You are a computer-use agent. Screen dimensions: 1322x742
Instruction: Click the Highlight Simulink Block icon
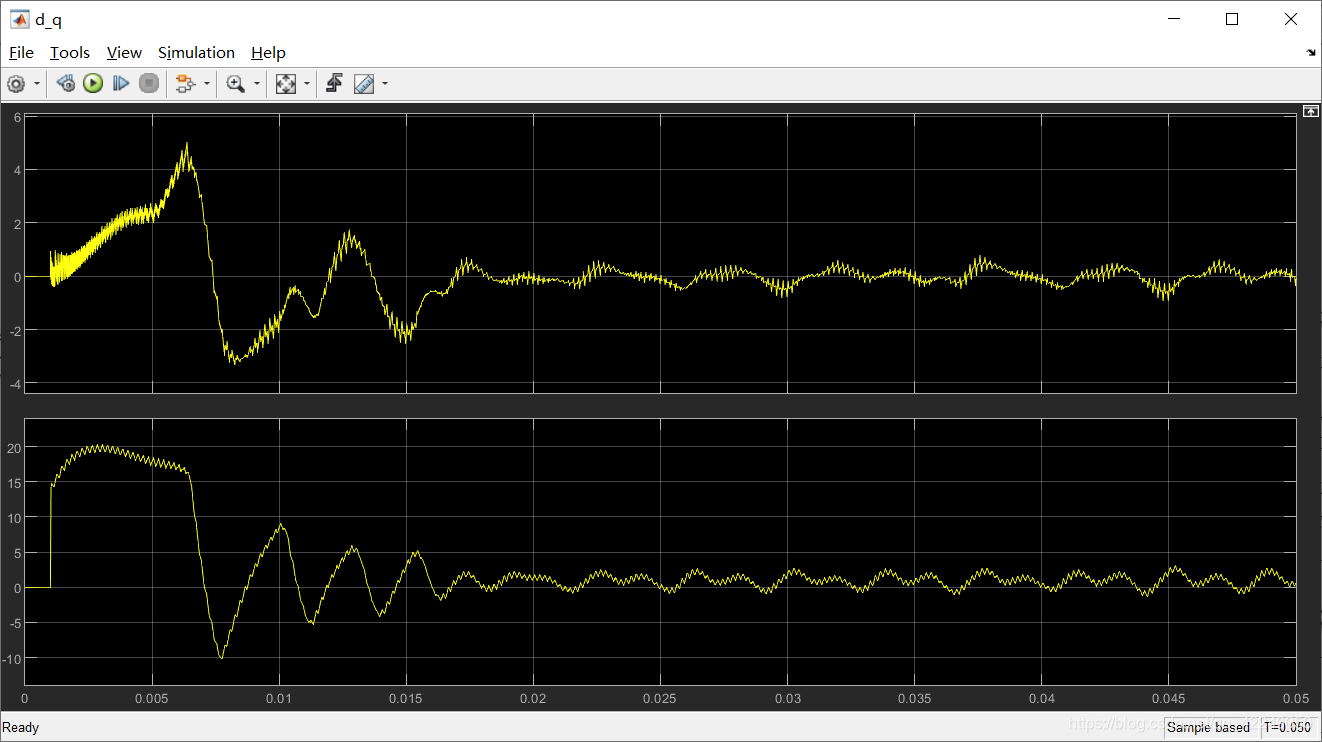click(x=184, y=84)
